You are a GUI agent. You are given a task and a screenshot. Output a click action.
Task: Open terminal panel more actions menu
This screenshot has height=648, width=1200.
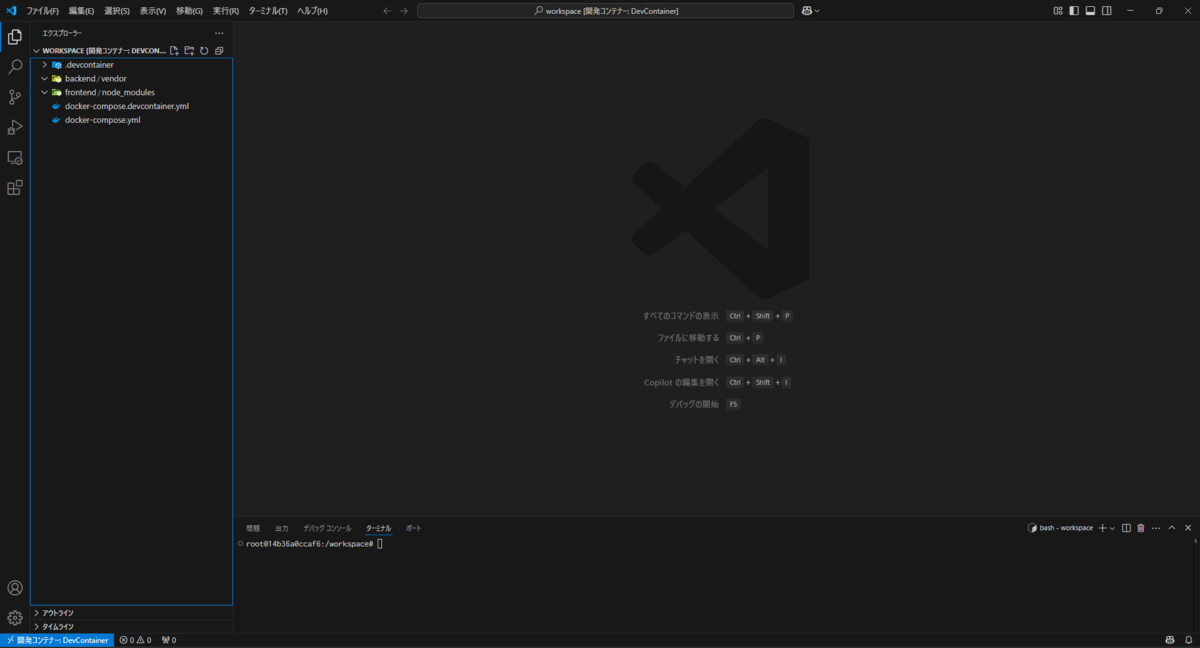pos(1156,528)
